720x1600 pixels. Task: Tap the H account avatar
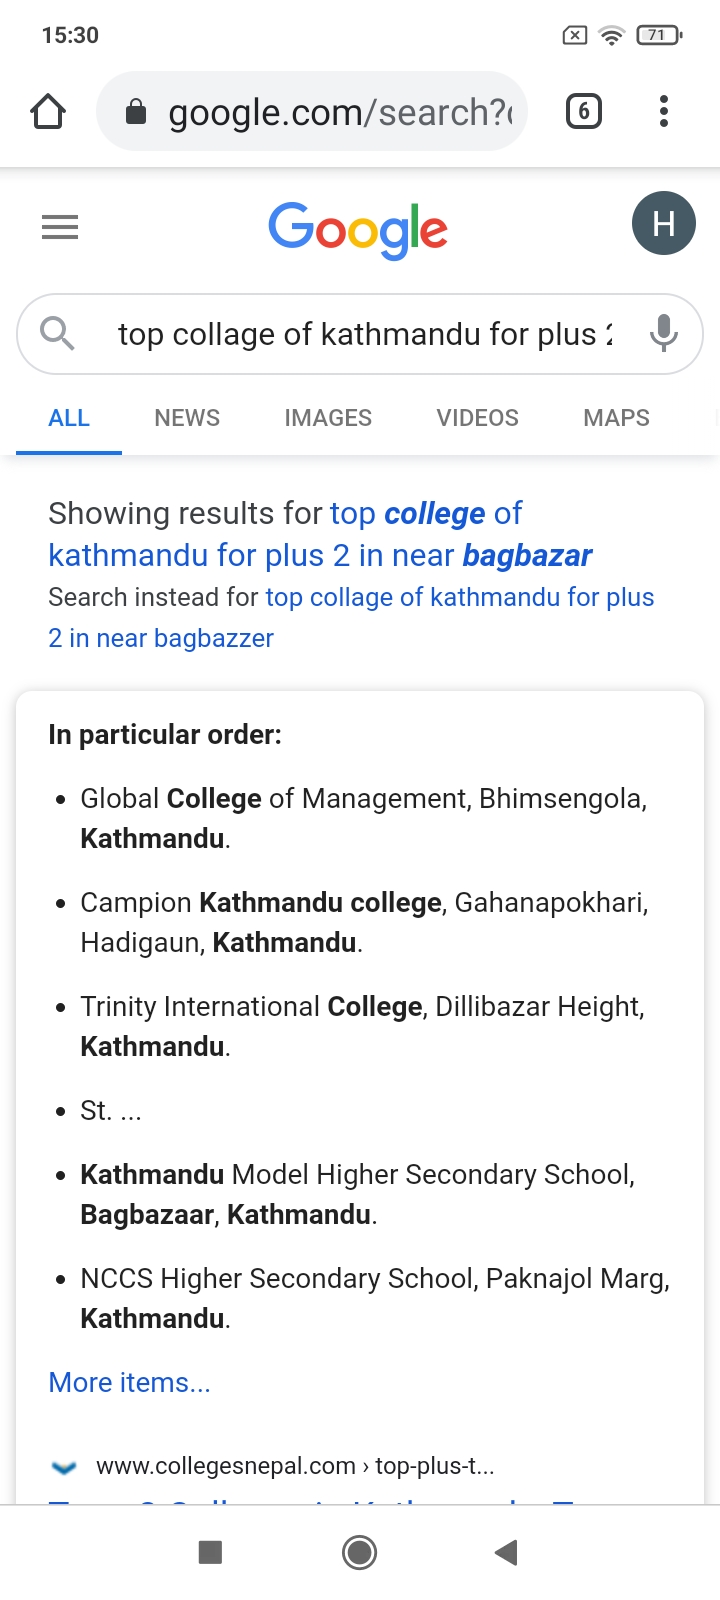pos(663,223)
